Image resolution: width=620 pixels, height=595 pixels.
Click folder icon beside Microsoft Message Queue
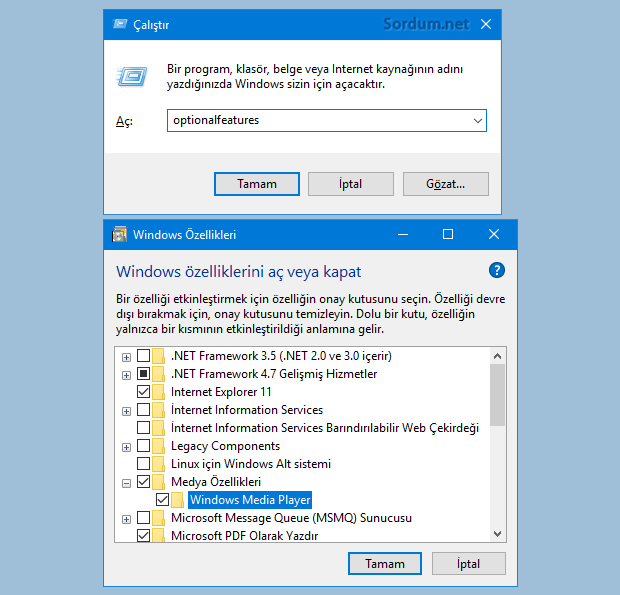158,518
